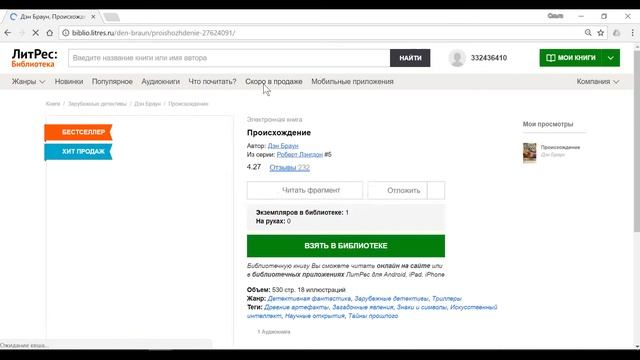This screenshot has height=360, width=640.
Task: Open Научные открытия tag
Action: (314, 316)
